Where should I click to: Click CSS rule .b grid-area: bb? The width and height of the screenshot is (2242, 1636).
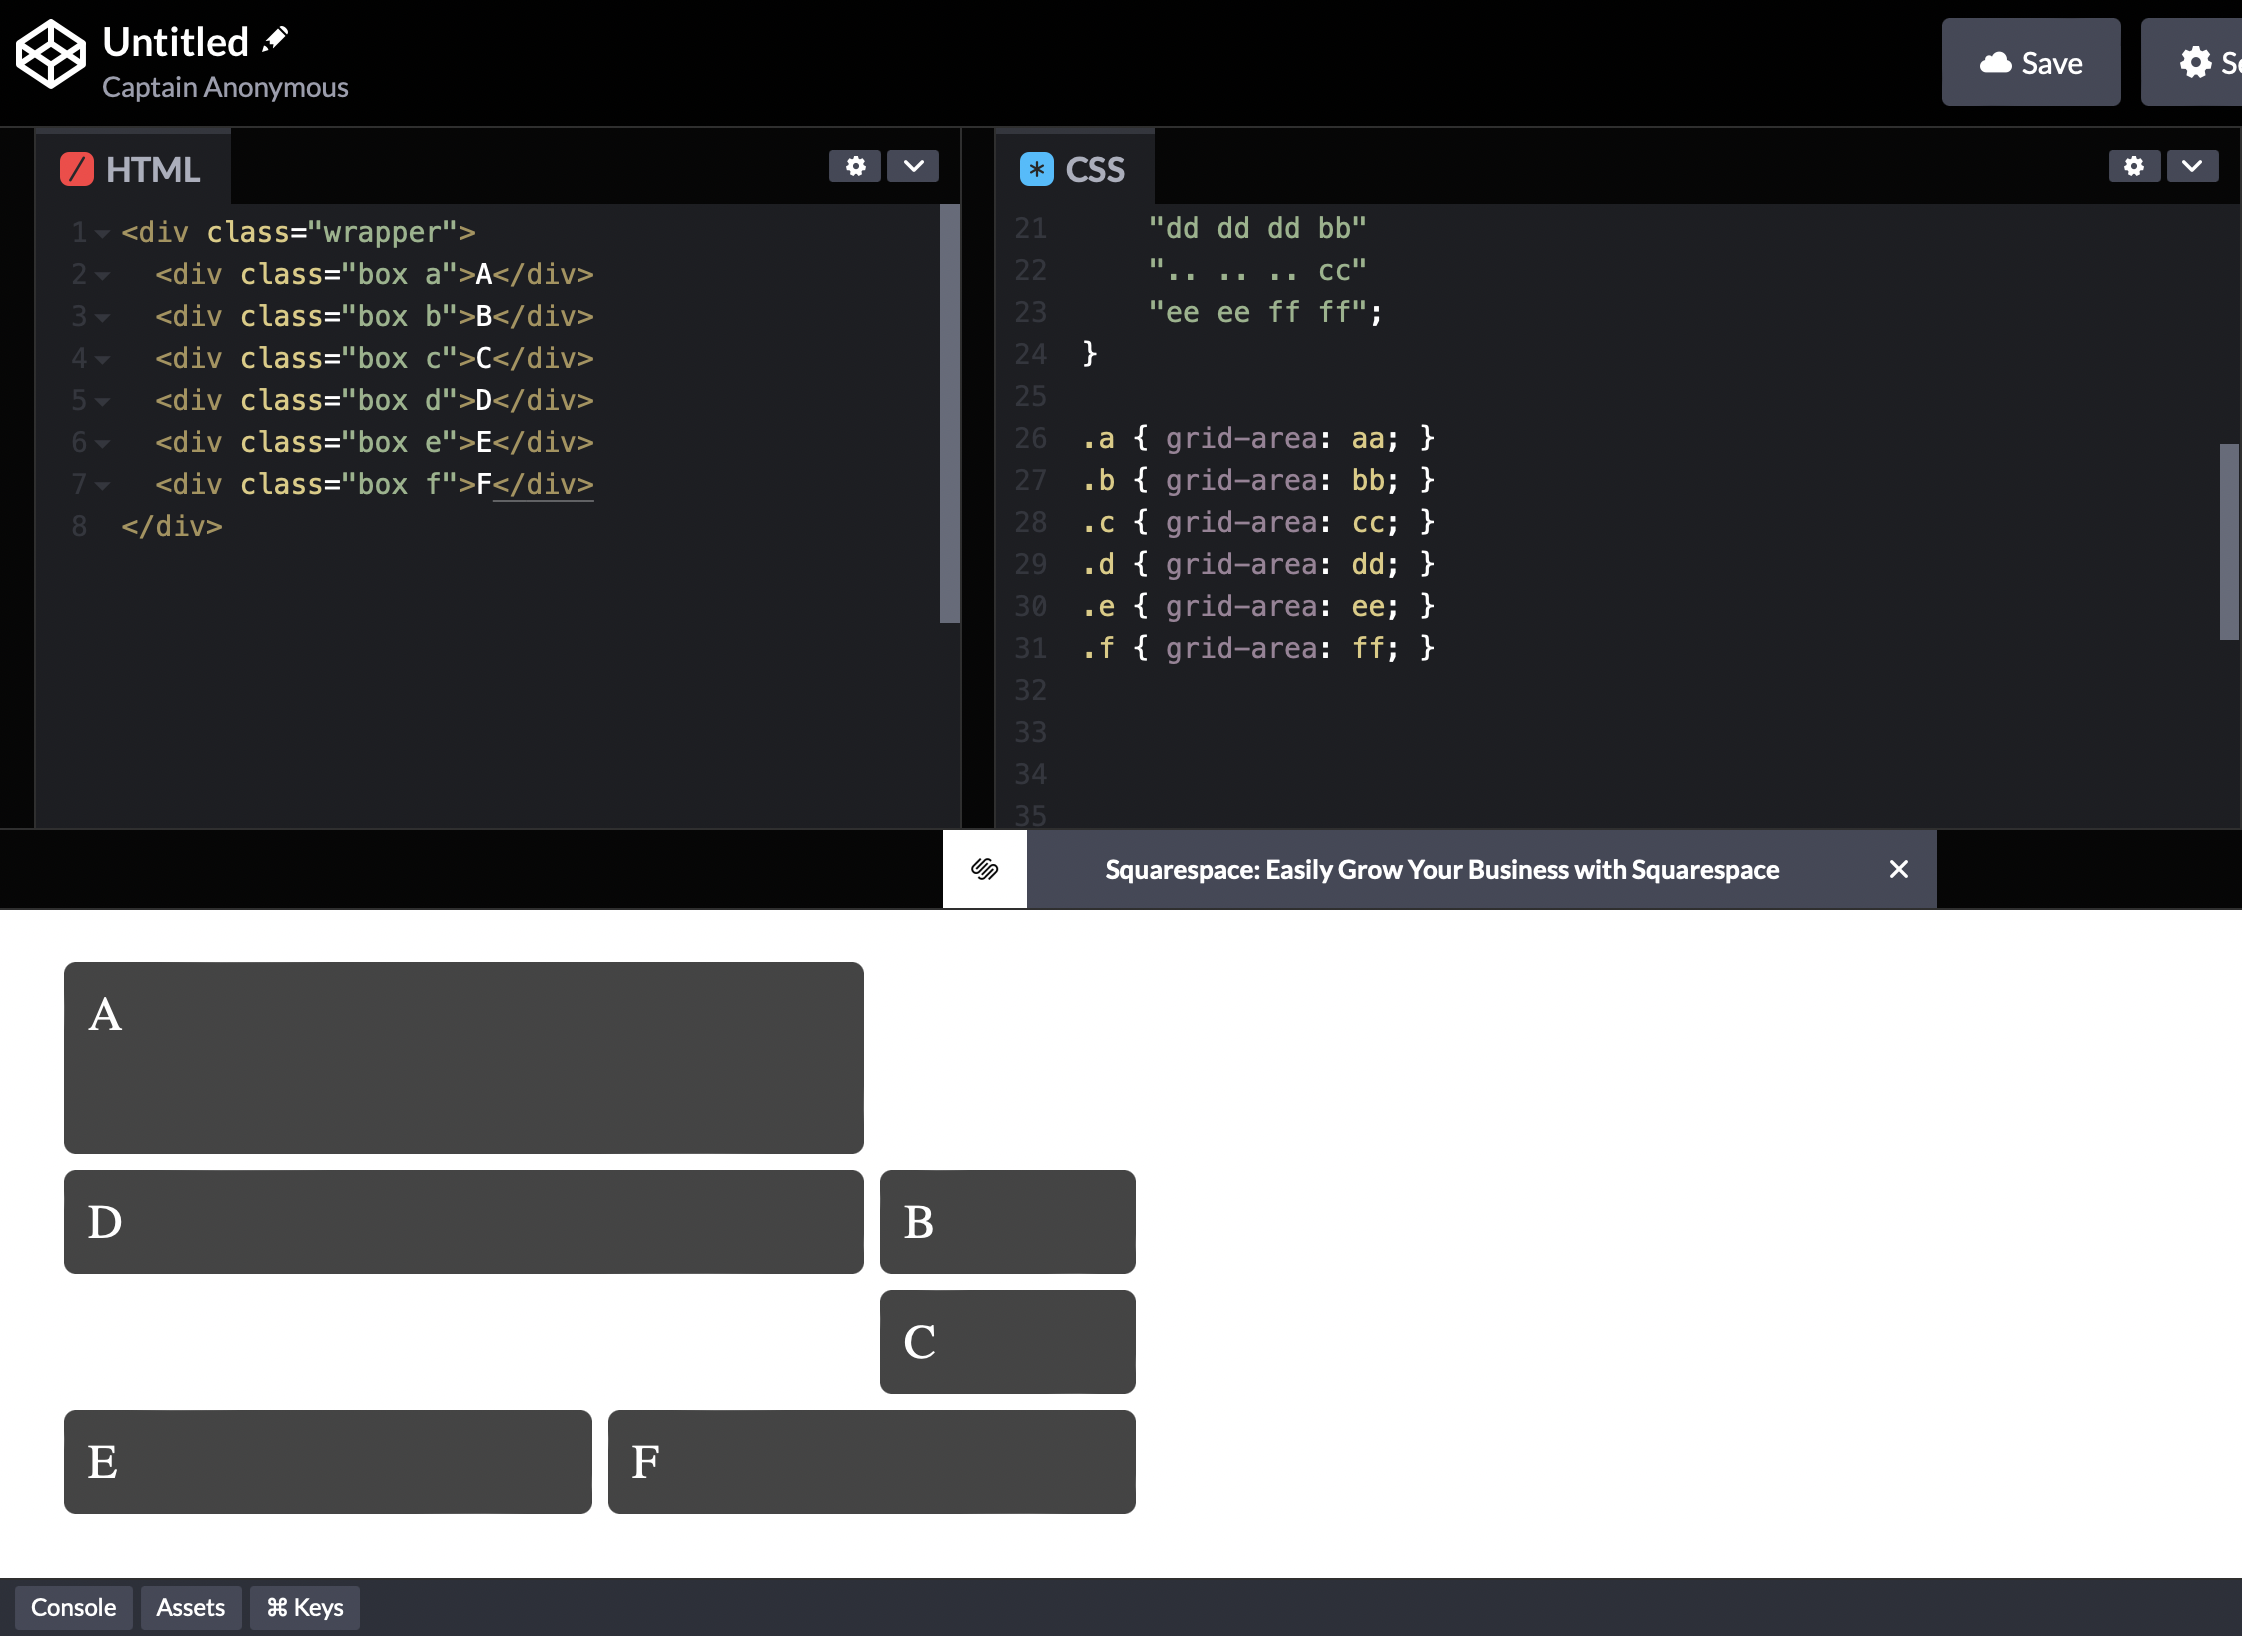[x=1258, y=480]
